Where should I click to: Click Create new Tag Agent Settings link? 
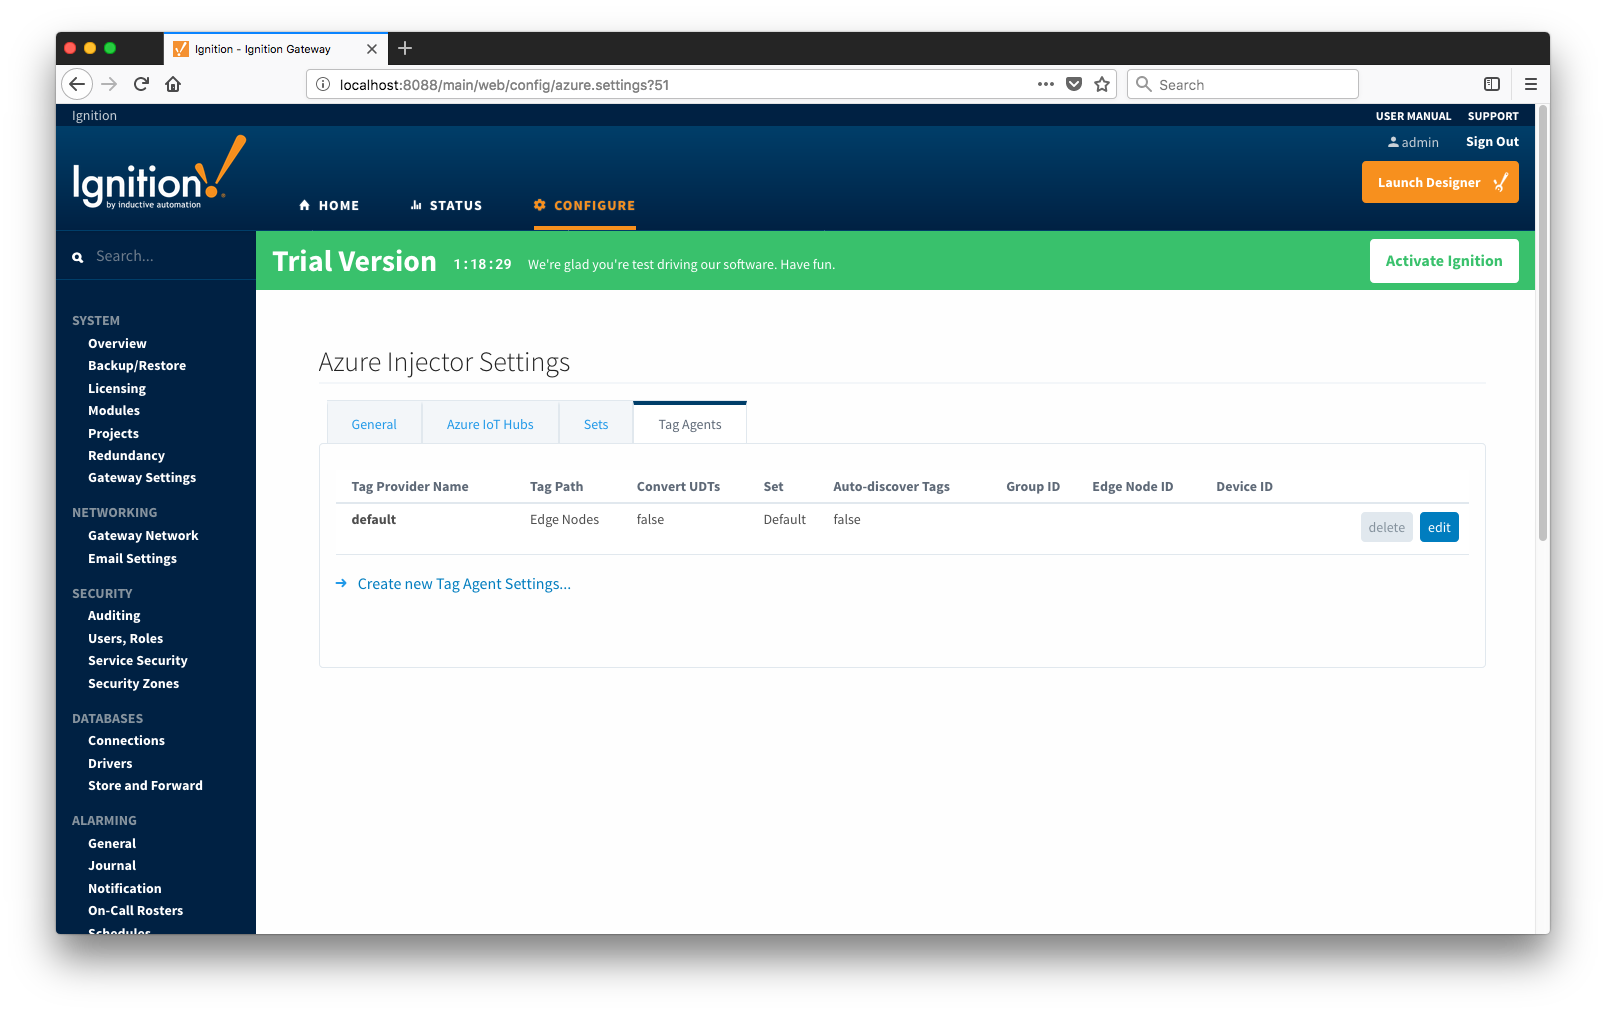click(x=464, y=584)
